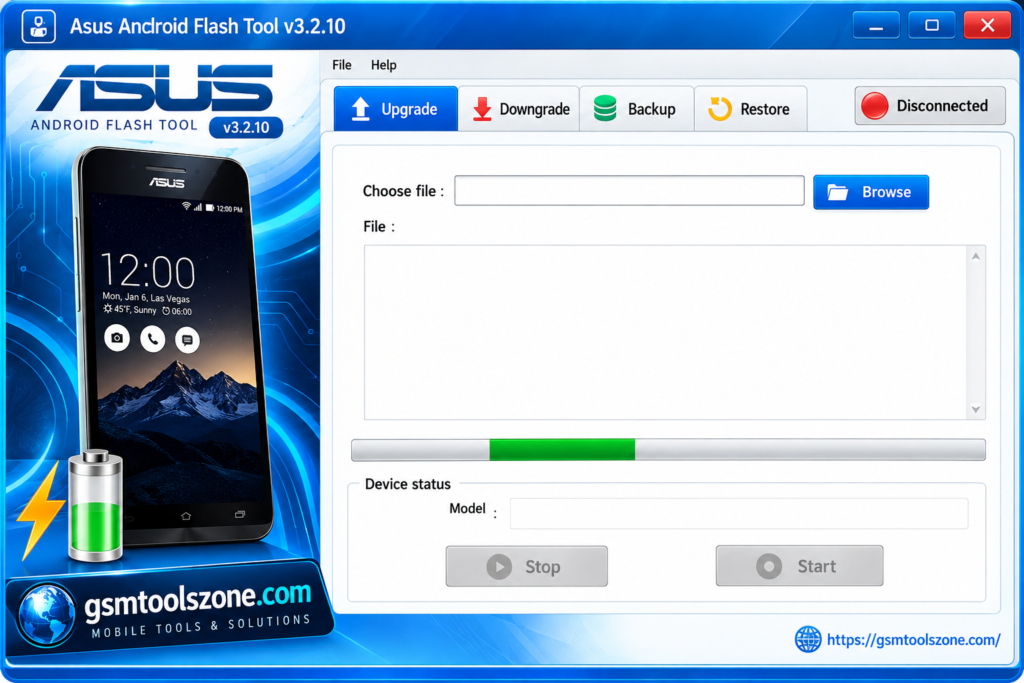The image size is (1024, 683).
Task: Click the red down-arrow Downgrade icon
Action: 482,109
